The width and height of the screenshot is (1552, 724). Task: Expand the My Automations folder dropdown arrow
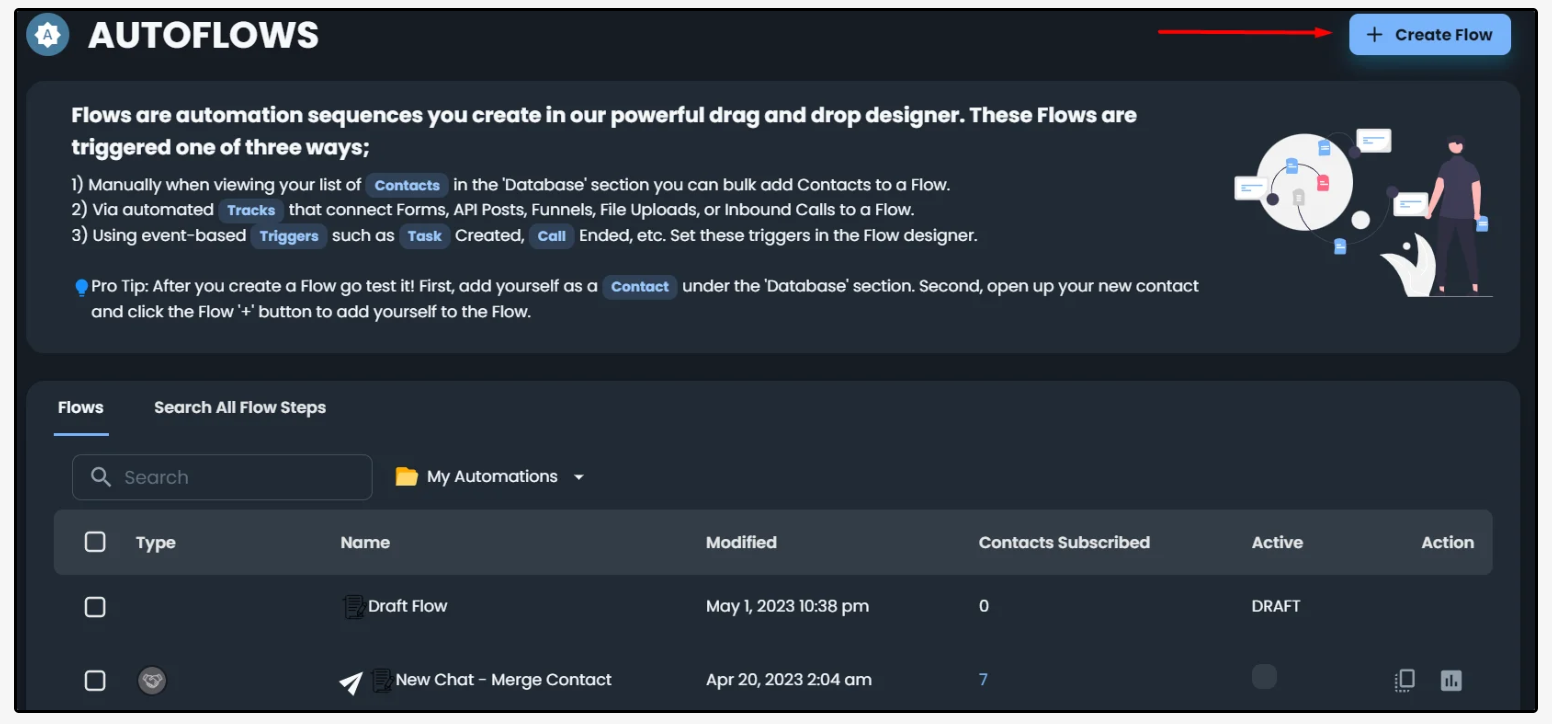click(x=578, y=477)
